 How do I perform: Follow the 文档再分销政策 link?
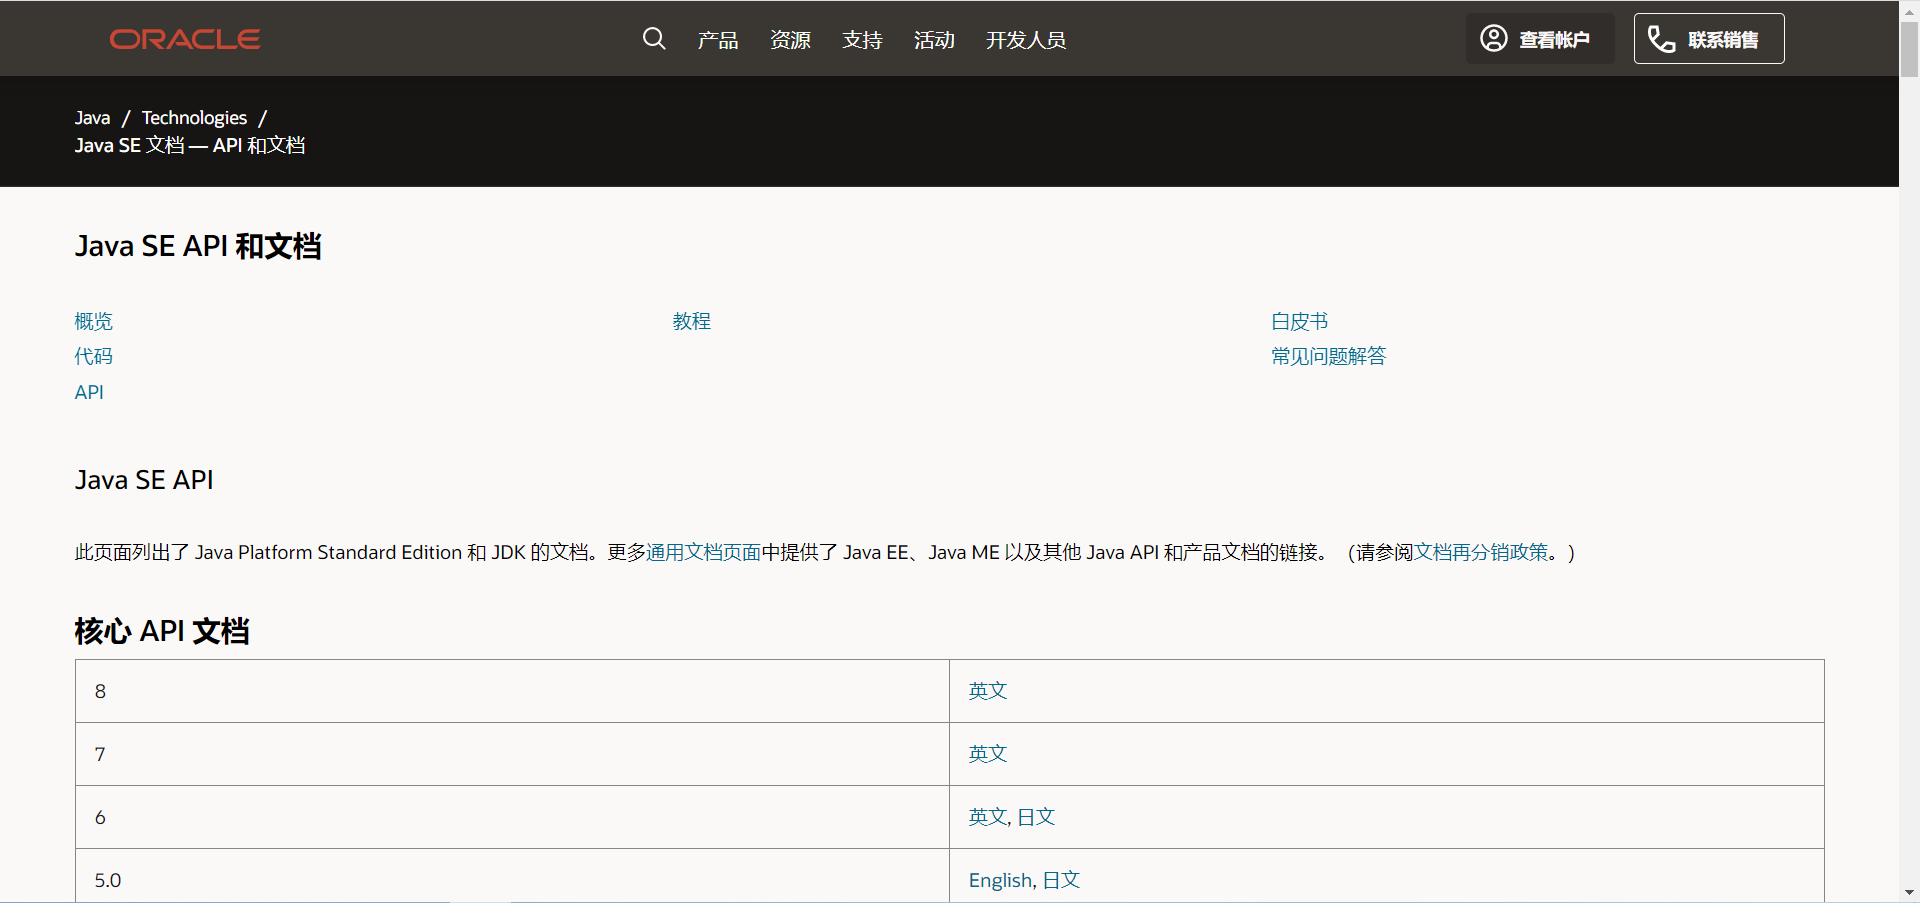point(1481,552)
